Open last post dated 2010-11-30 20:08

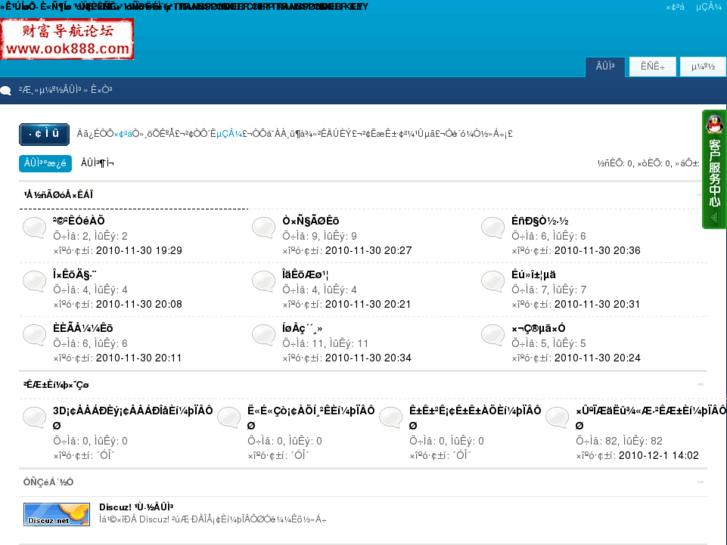(x=139, y=304)
